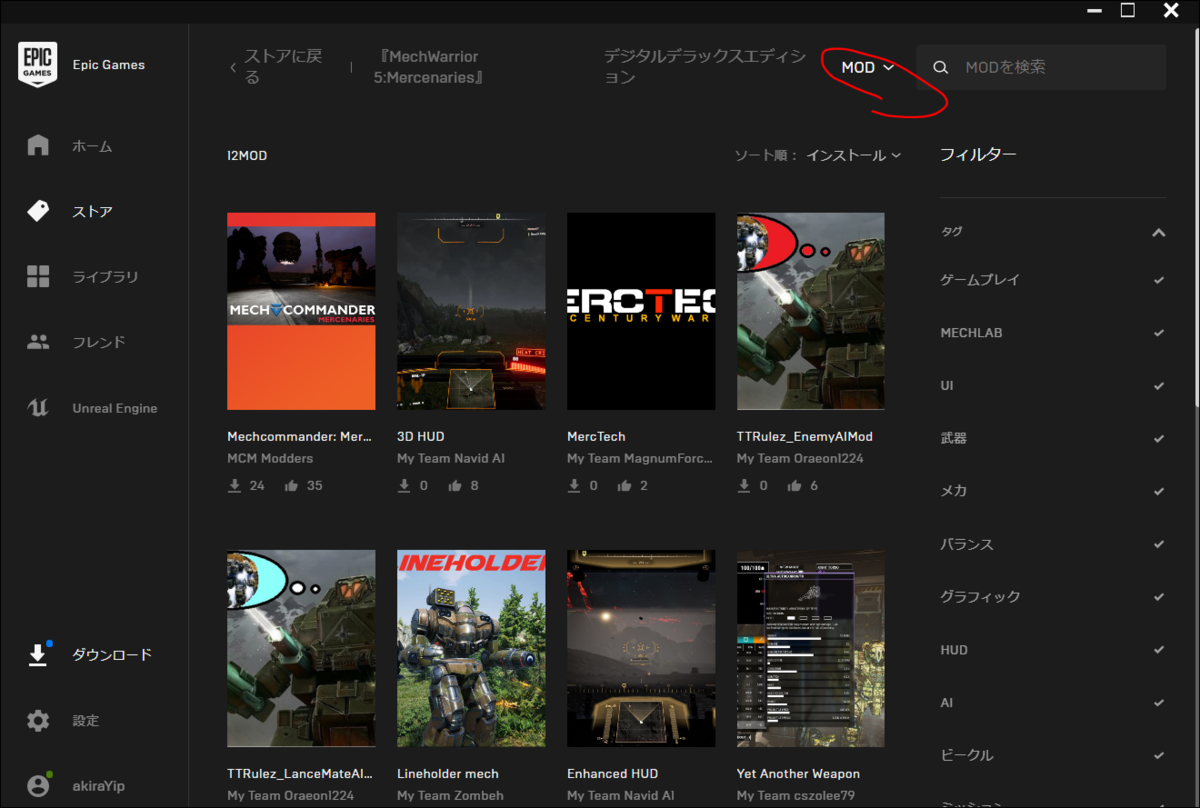Open the 3D HUD cockpit thumbnail
Image resolution: width=1200 pixels, height=808 pixels.
point(471,311)
